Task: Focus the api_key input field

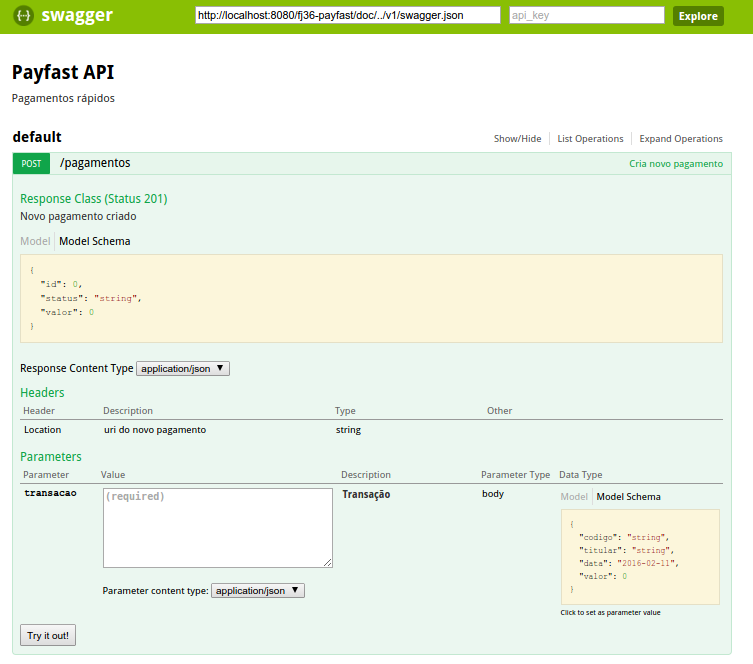Action: (x=586, y=15)
